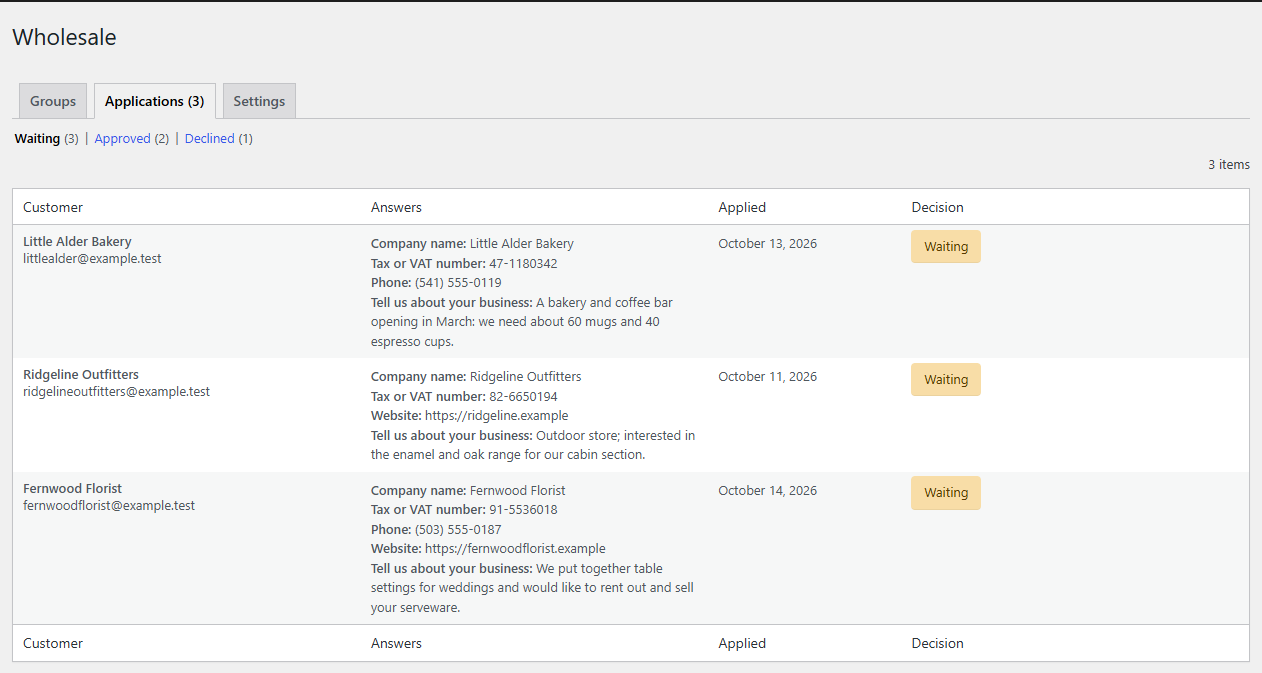Open the Applications (3) tab
Image resolution: width=1262 pixels, height=673 pixels.
(x=154, y=101)
